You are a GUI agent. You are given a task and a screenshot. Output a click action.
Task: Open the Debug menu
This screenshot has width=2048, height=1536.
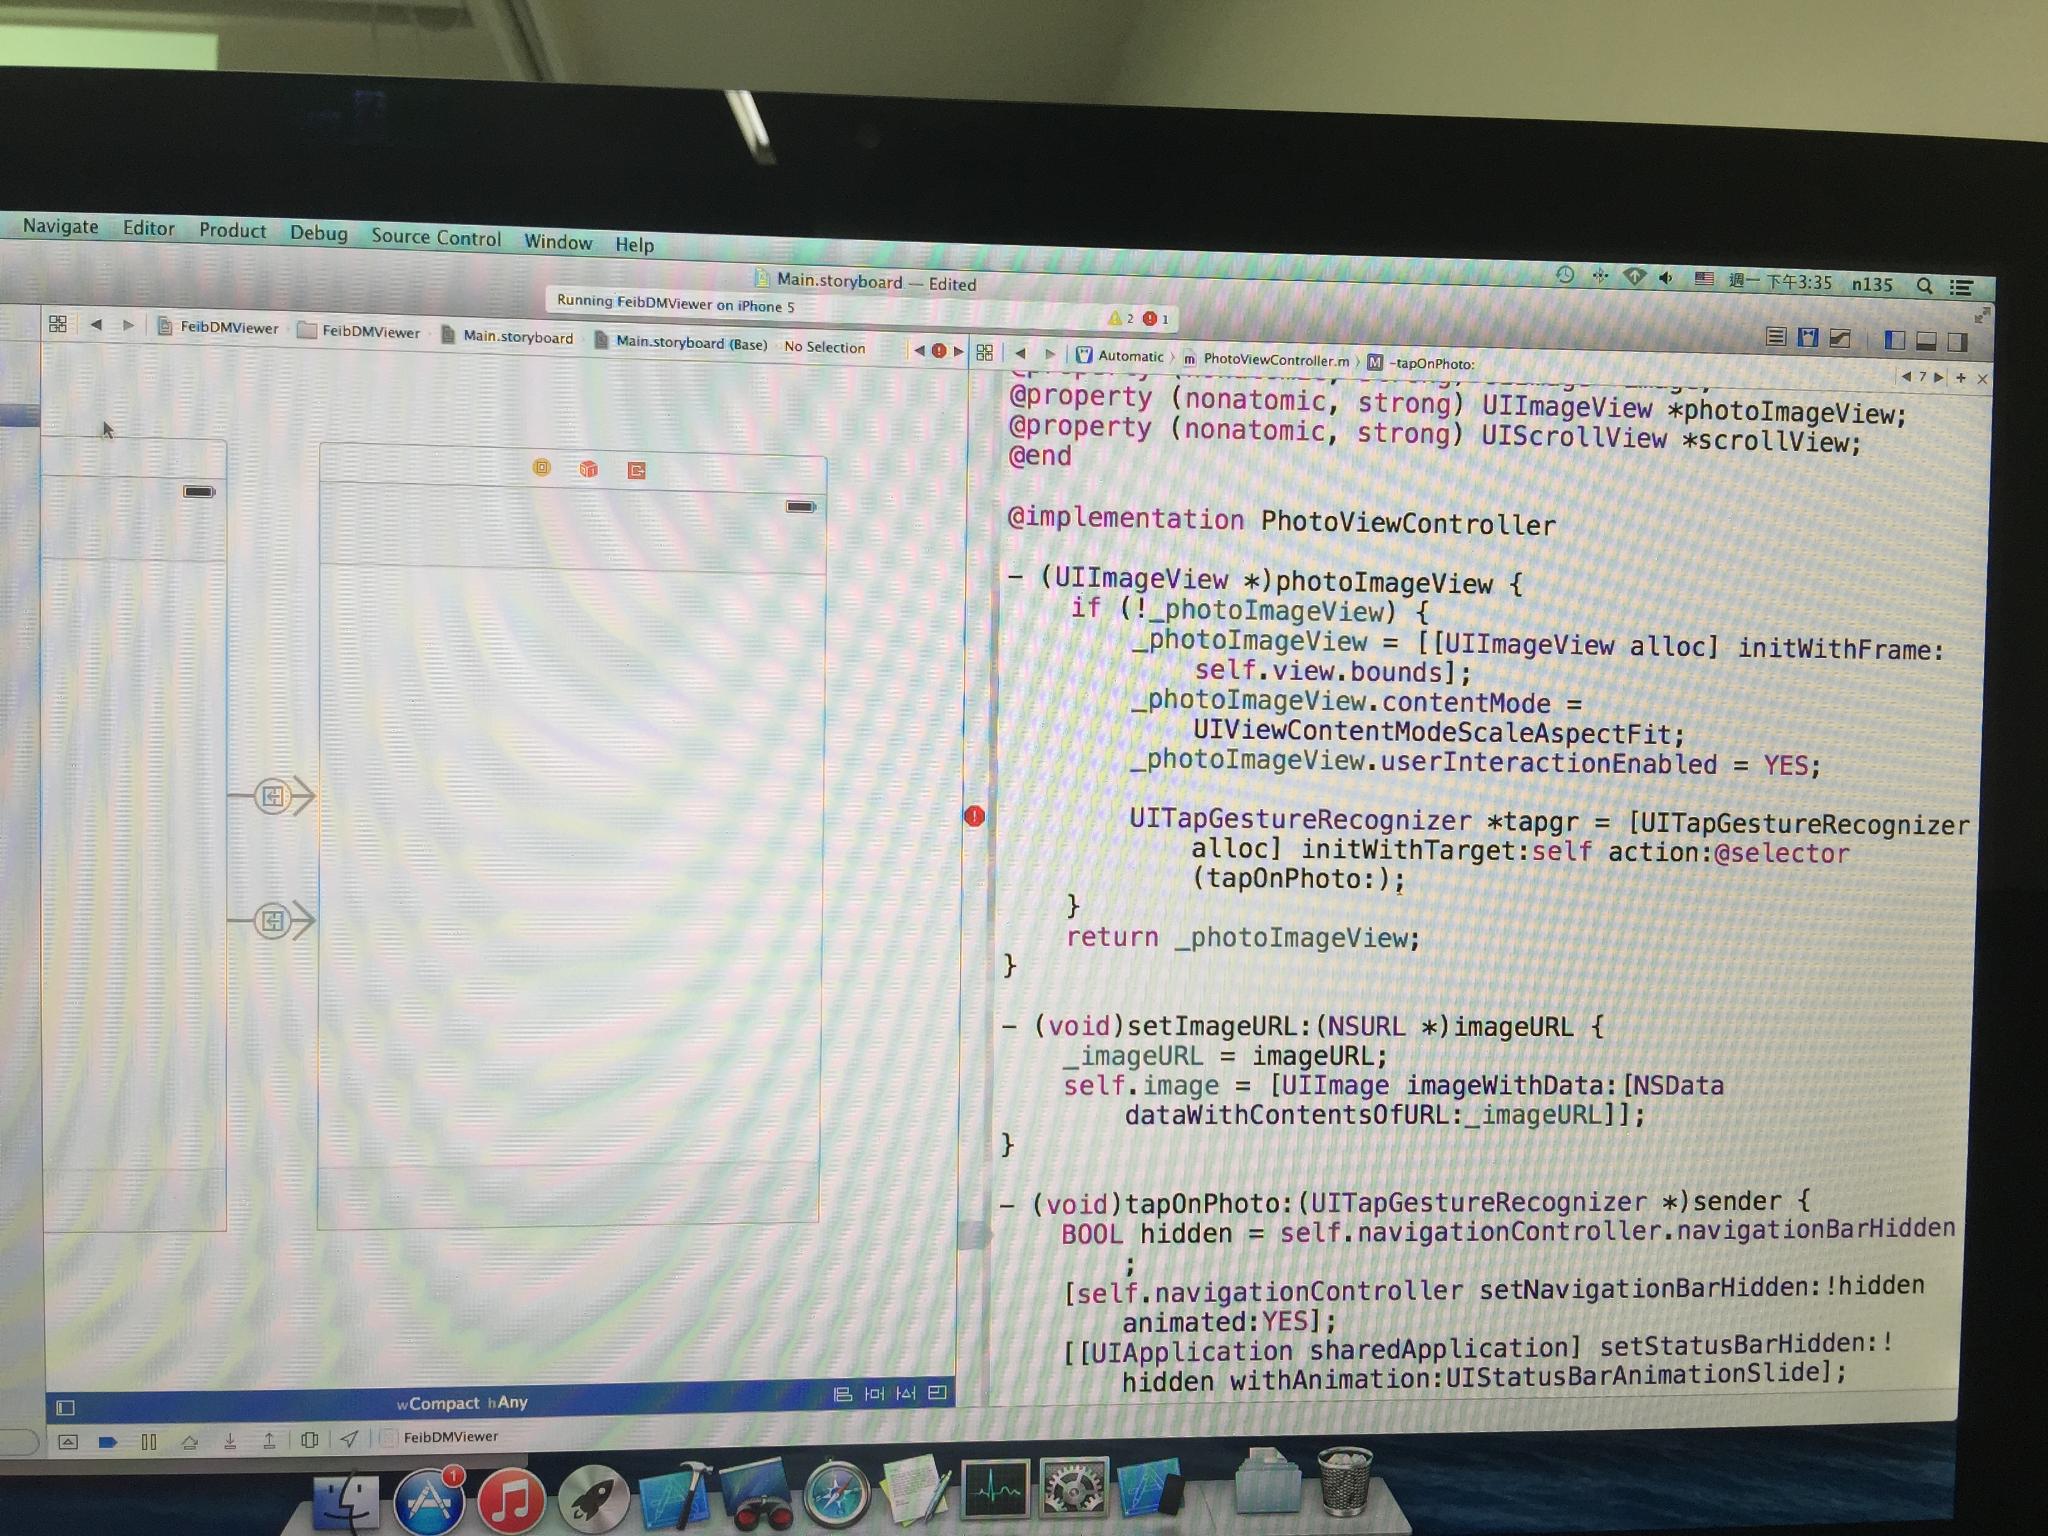point(318,233)
